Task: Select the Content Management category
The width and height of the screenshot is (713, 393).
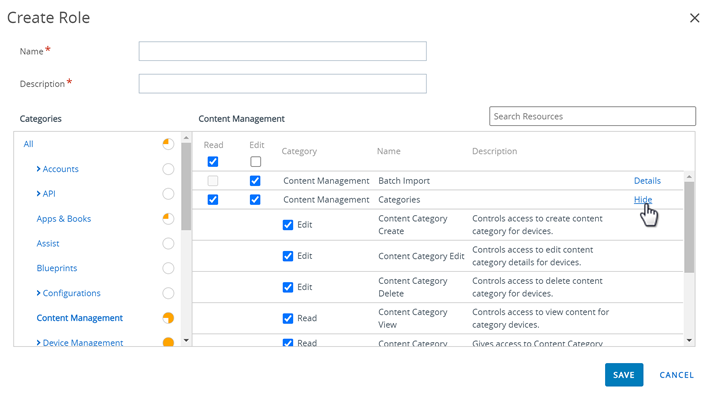Action: pyautogui.click(x=80, y=318)
